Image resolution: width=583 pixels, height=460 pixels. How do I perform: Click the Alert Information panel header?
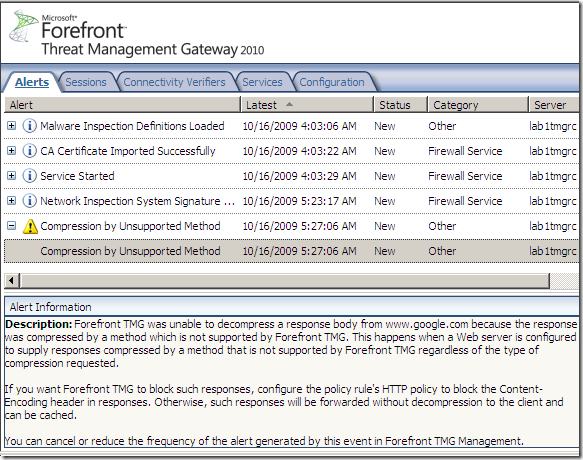(292, 307)
